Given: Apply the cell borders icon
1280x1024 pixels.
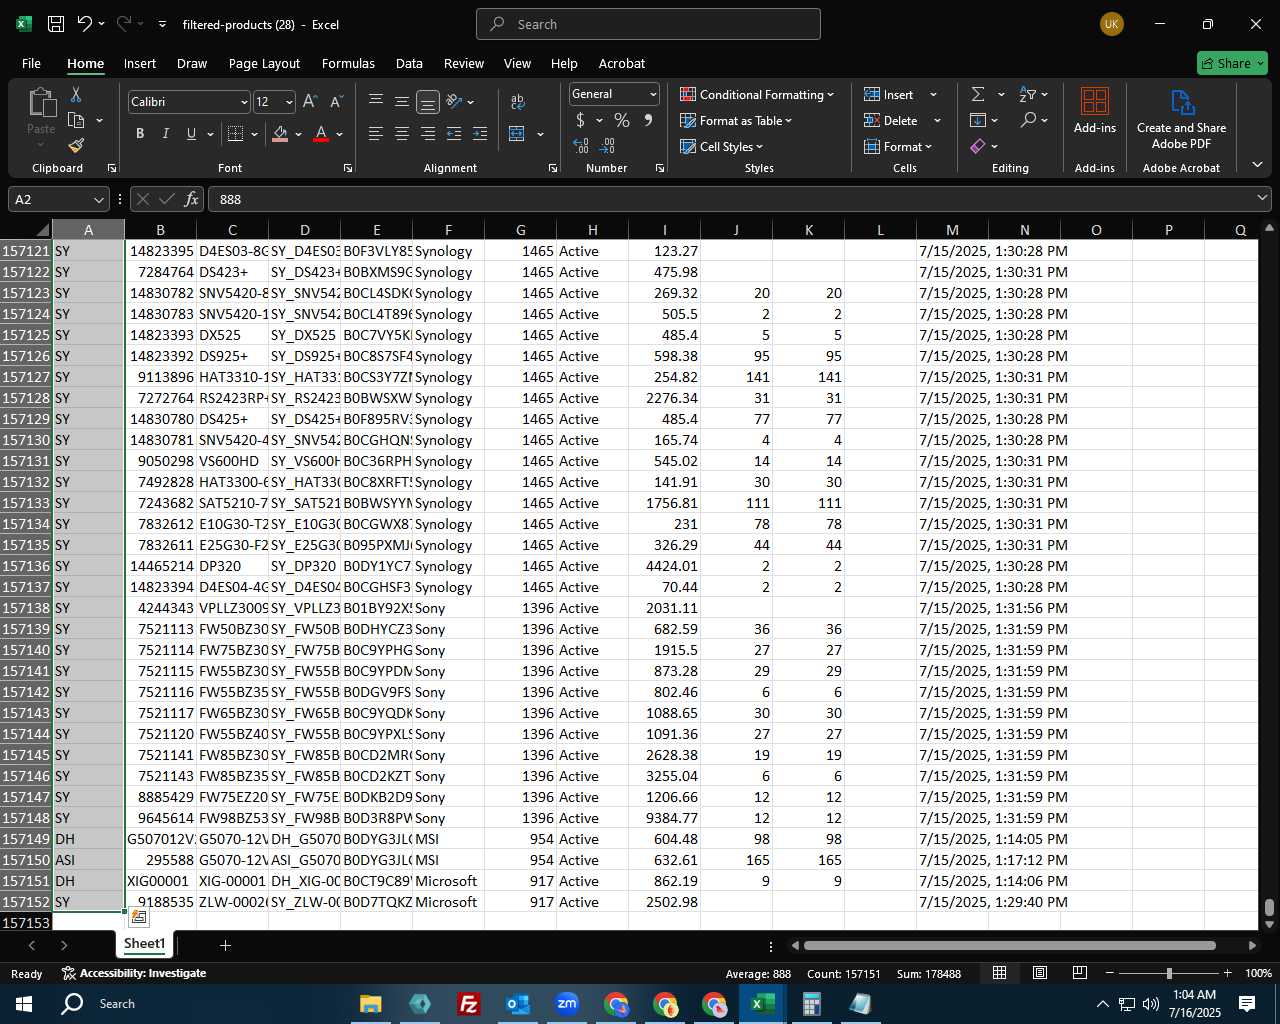Looking at the screenshot, I should [236, 134].
